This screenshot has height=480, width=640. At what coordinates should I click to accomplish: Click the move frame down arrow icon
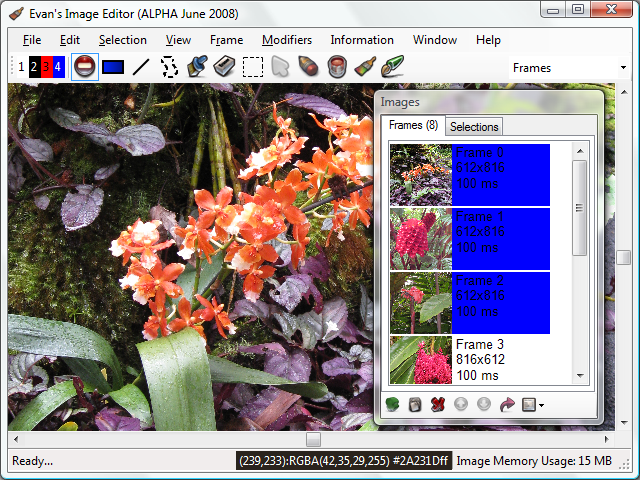coord(484,404)
